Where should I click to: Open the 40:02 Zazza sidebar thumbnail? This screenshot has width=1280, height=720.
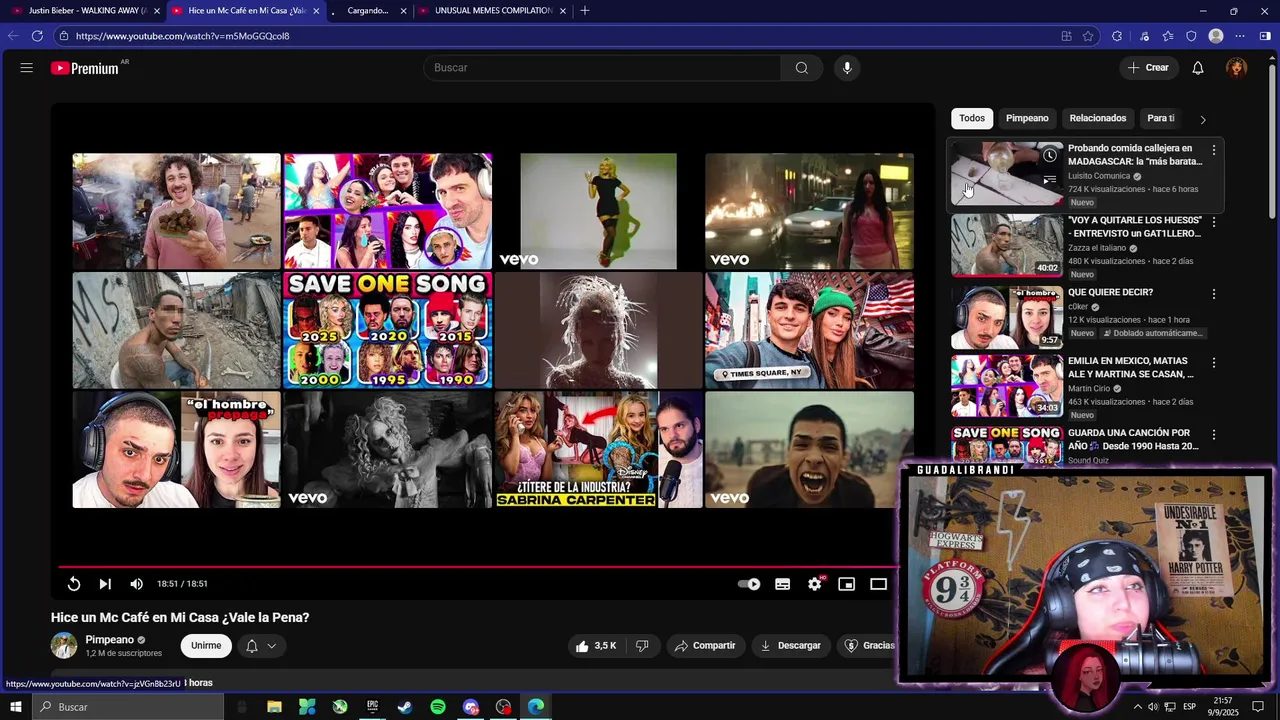point(1007,245)
